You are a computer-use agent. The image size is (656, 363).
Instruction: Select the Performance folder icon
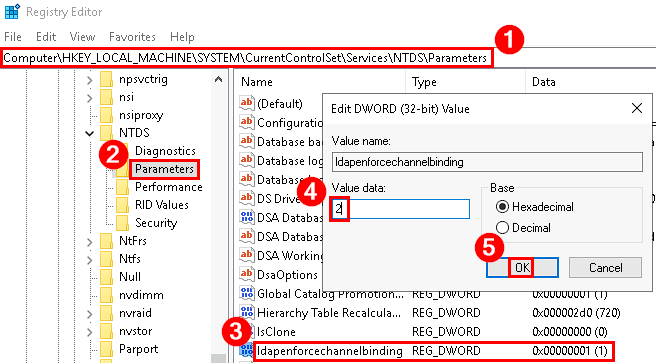(123, 187)
